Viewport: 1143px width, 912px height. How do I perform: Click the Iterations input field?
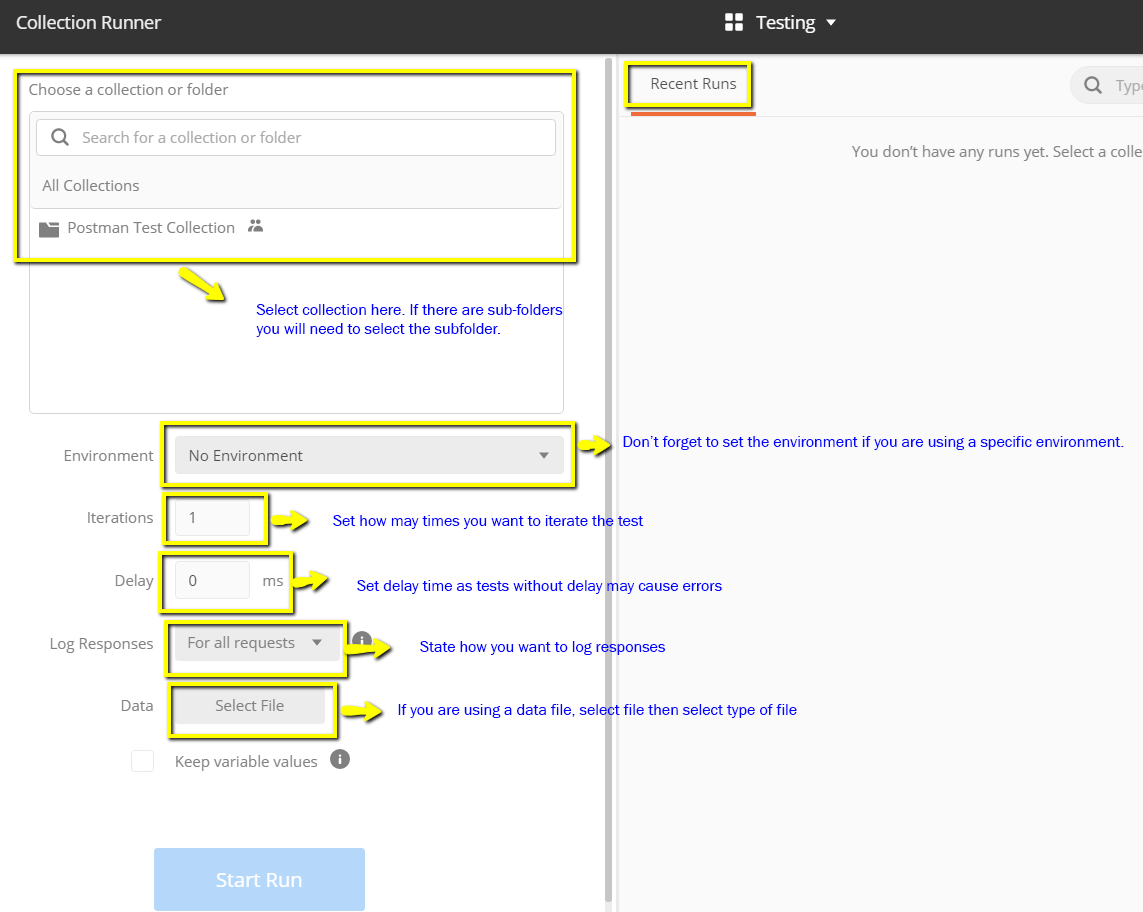tap(212, 518)
